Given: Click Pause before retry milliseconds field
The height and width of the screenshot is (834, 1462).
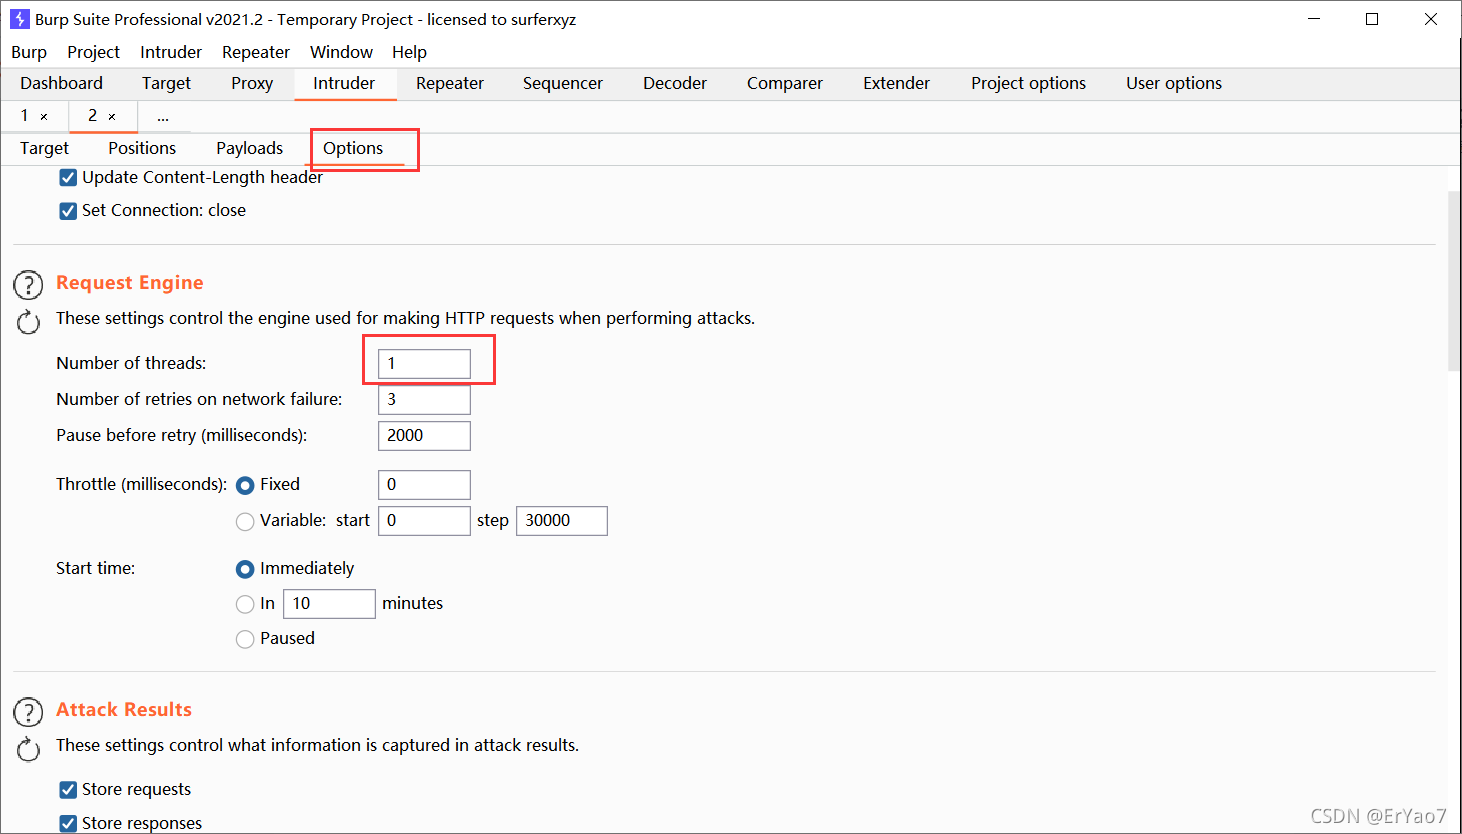Looking at the screenshot, I should (x=424, y=436).
